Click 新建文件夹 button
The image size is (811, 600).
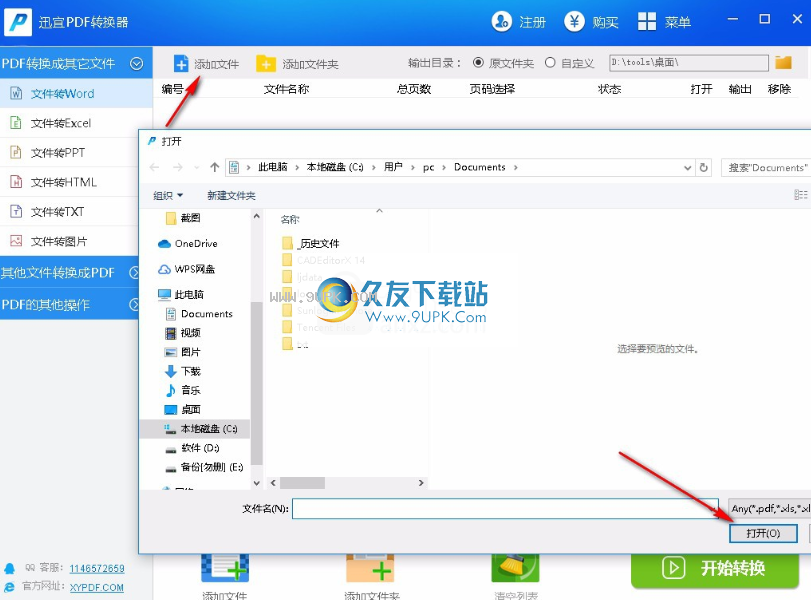[231, 196]
